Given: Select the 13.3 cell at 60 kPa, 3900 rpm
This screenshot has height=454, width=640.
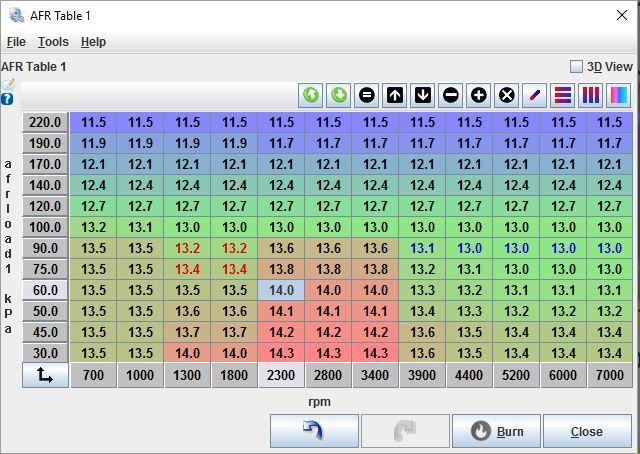Looking at the screenshot, I should [x=422, y=290].
